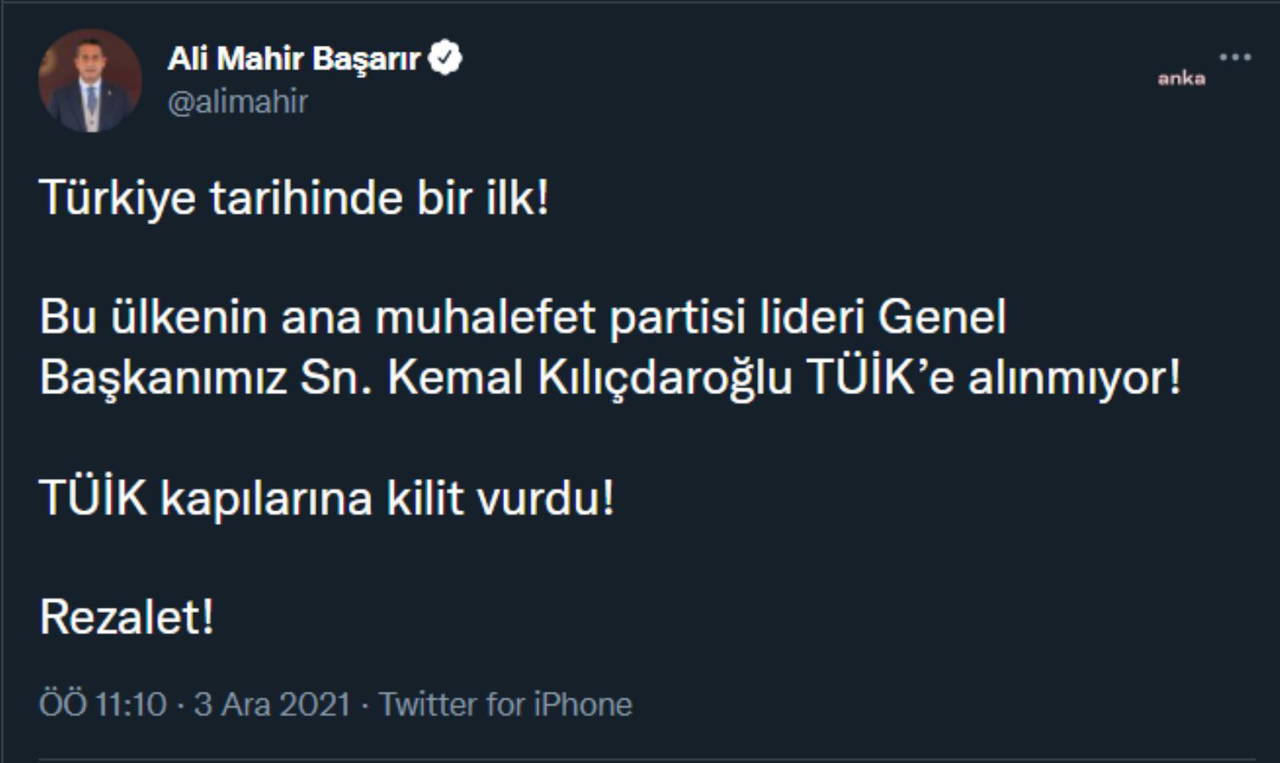Click the 3 Ara 2021 date
The width and height of the screenshot is (1280, 763).
tap(273, 704)
